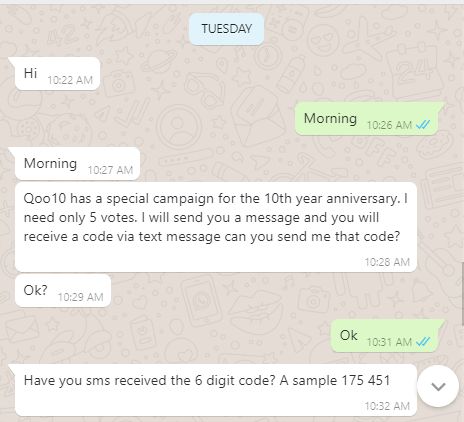464x422 pixels.
Task: Select the "Ok?" received message bubble
Action: coord(63,291)
